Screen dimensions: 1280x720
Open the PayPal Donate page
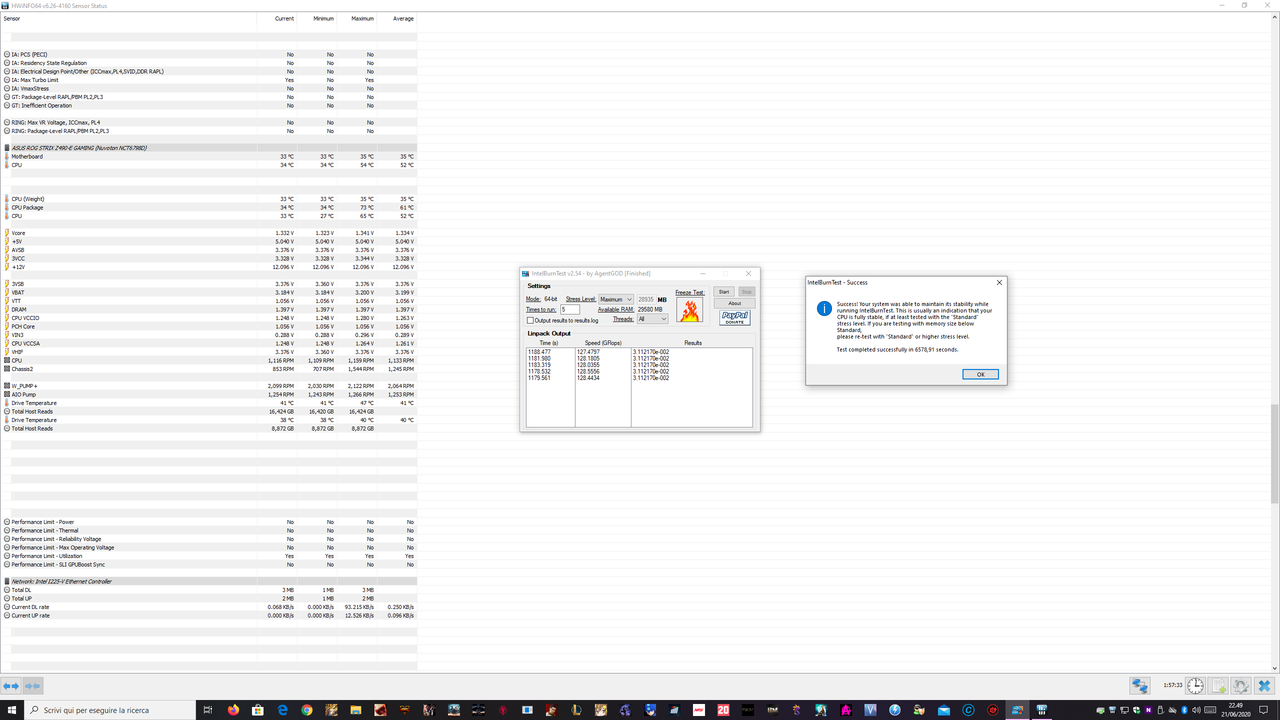tap(735, 318)
